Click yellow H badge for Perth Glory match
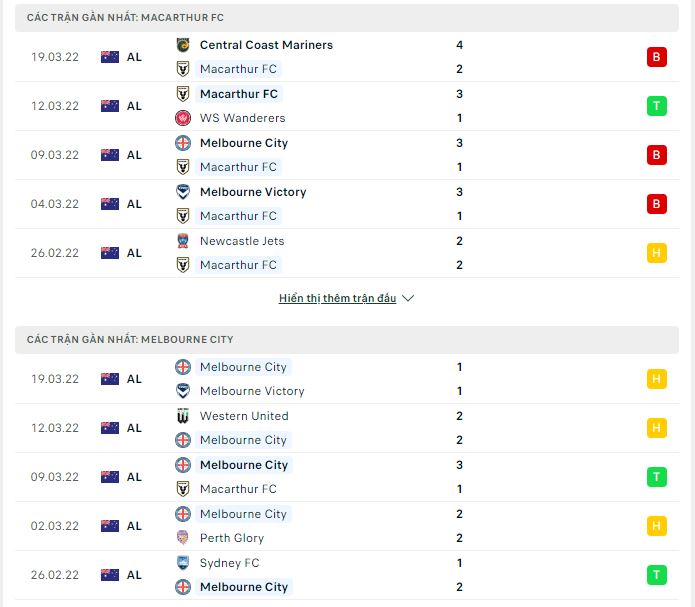The height and width of the screenshot is (607, 695). pyautogui.click(x=656, y=526)
